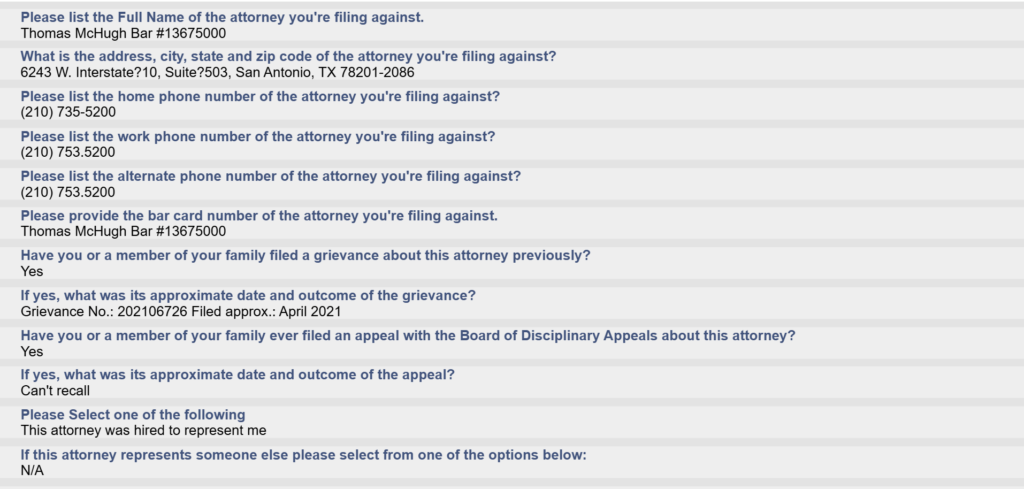
Task: Click the "Please Select one of the following" label
Action: pyautogui.click(x=133, y=415)
